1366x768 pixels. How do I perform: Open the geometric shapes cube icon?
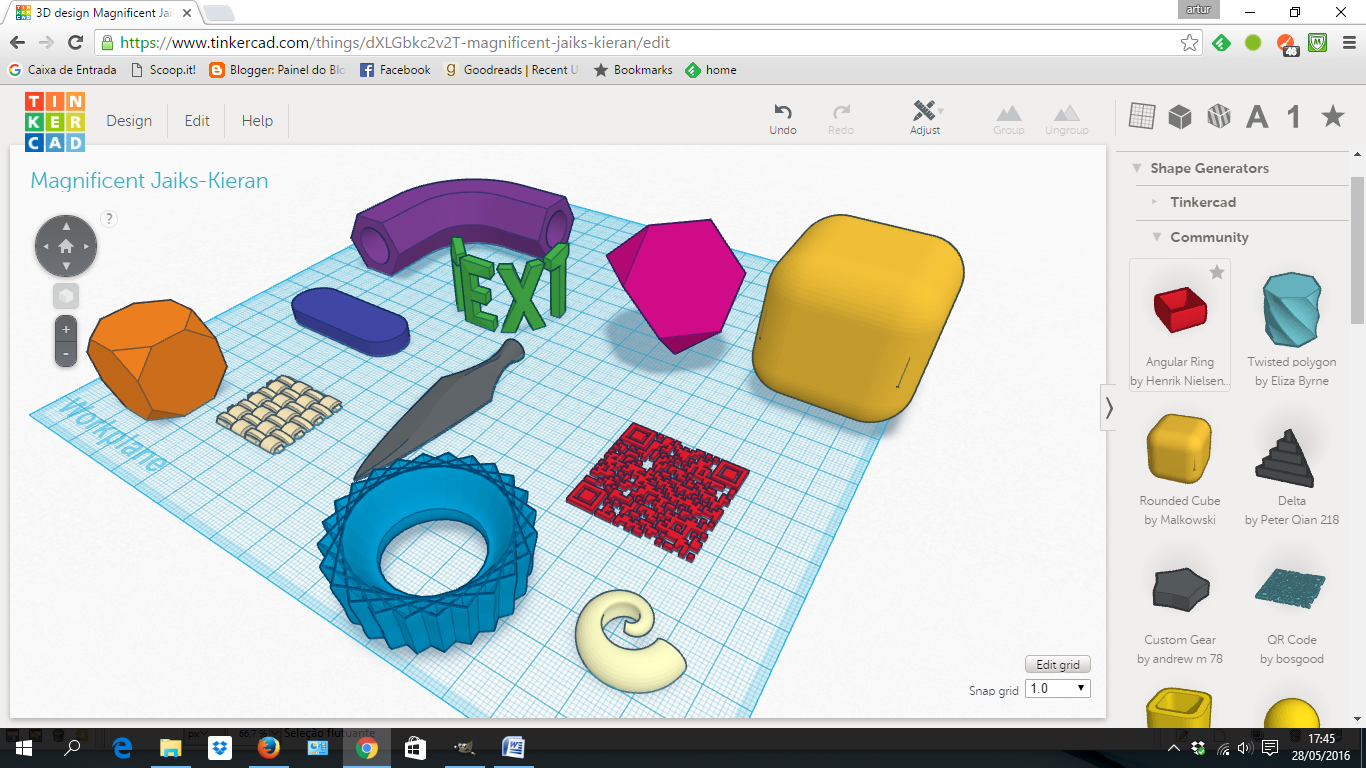point(1180,116)
